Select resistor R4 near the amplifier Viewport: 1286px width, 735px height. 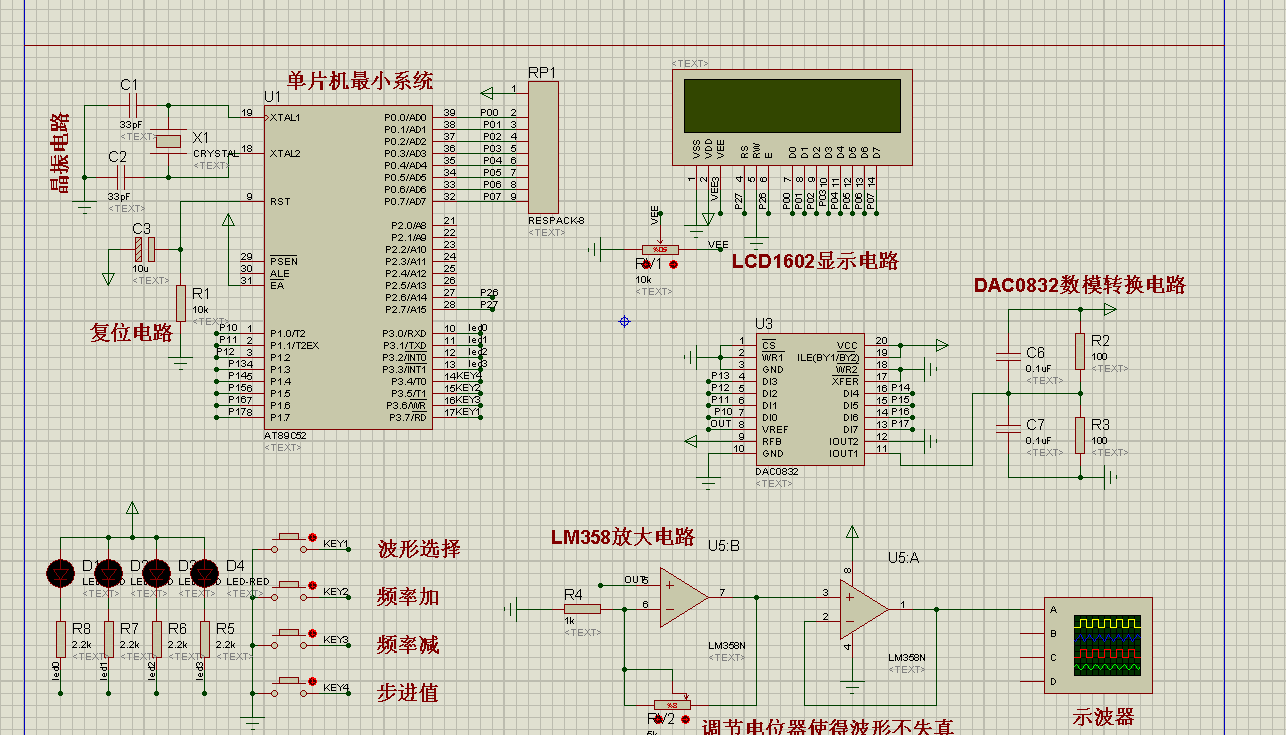coord(583,608)
